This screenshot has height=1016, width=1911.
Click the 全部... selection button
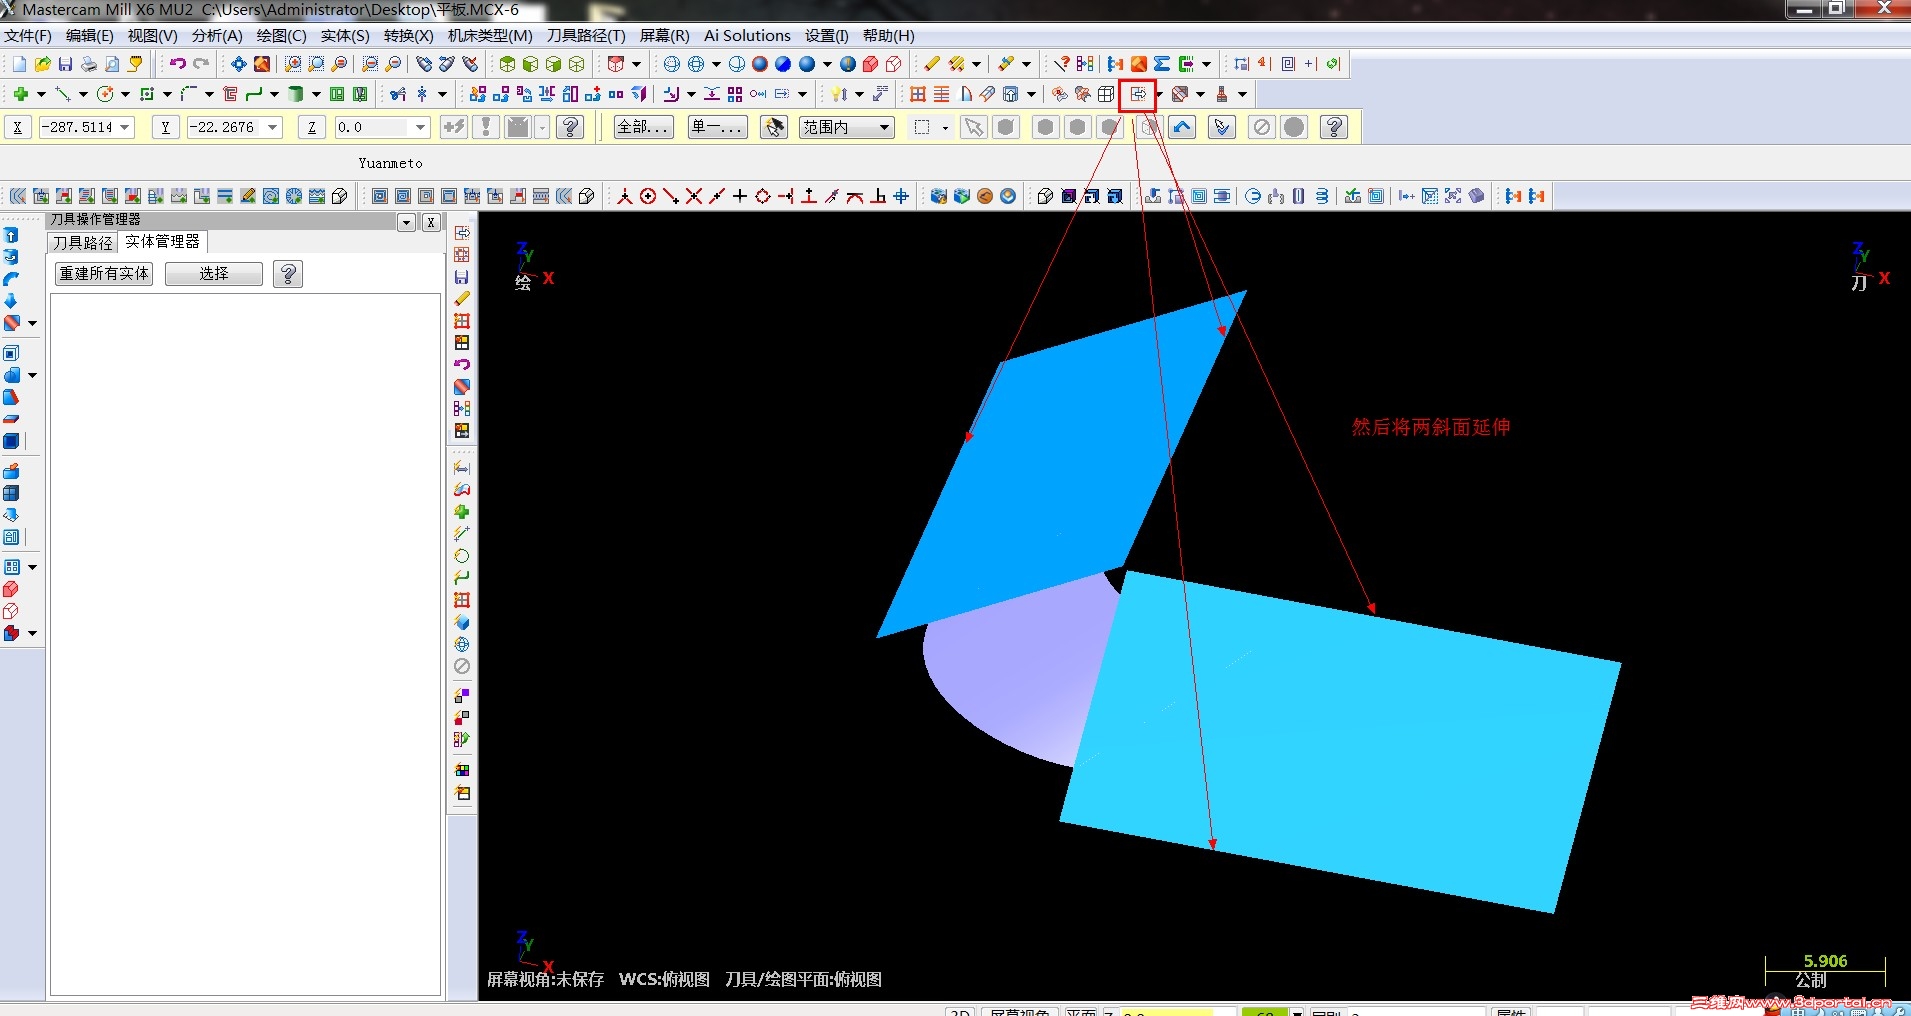coord(643,127)
